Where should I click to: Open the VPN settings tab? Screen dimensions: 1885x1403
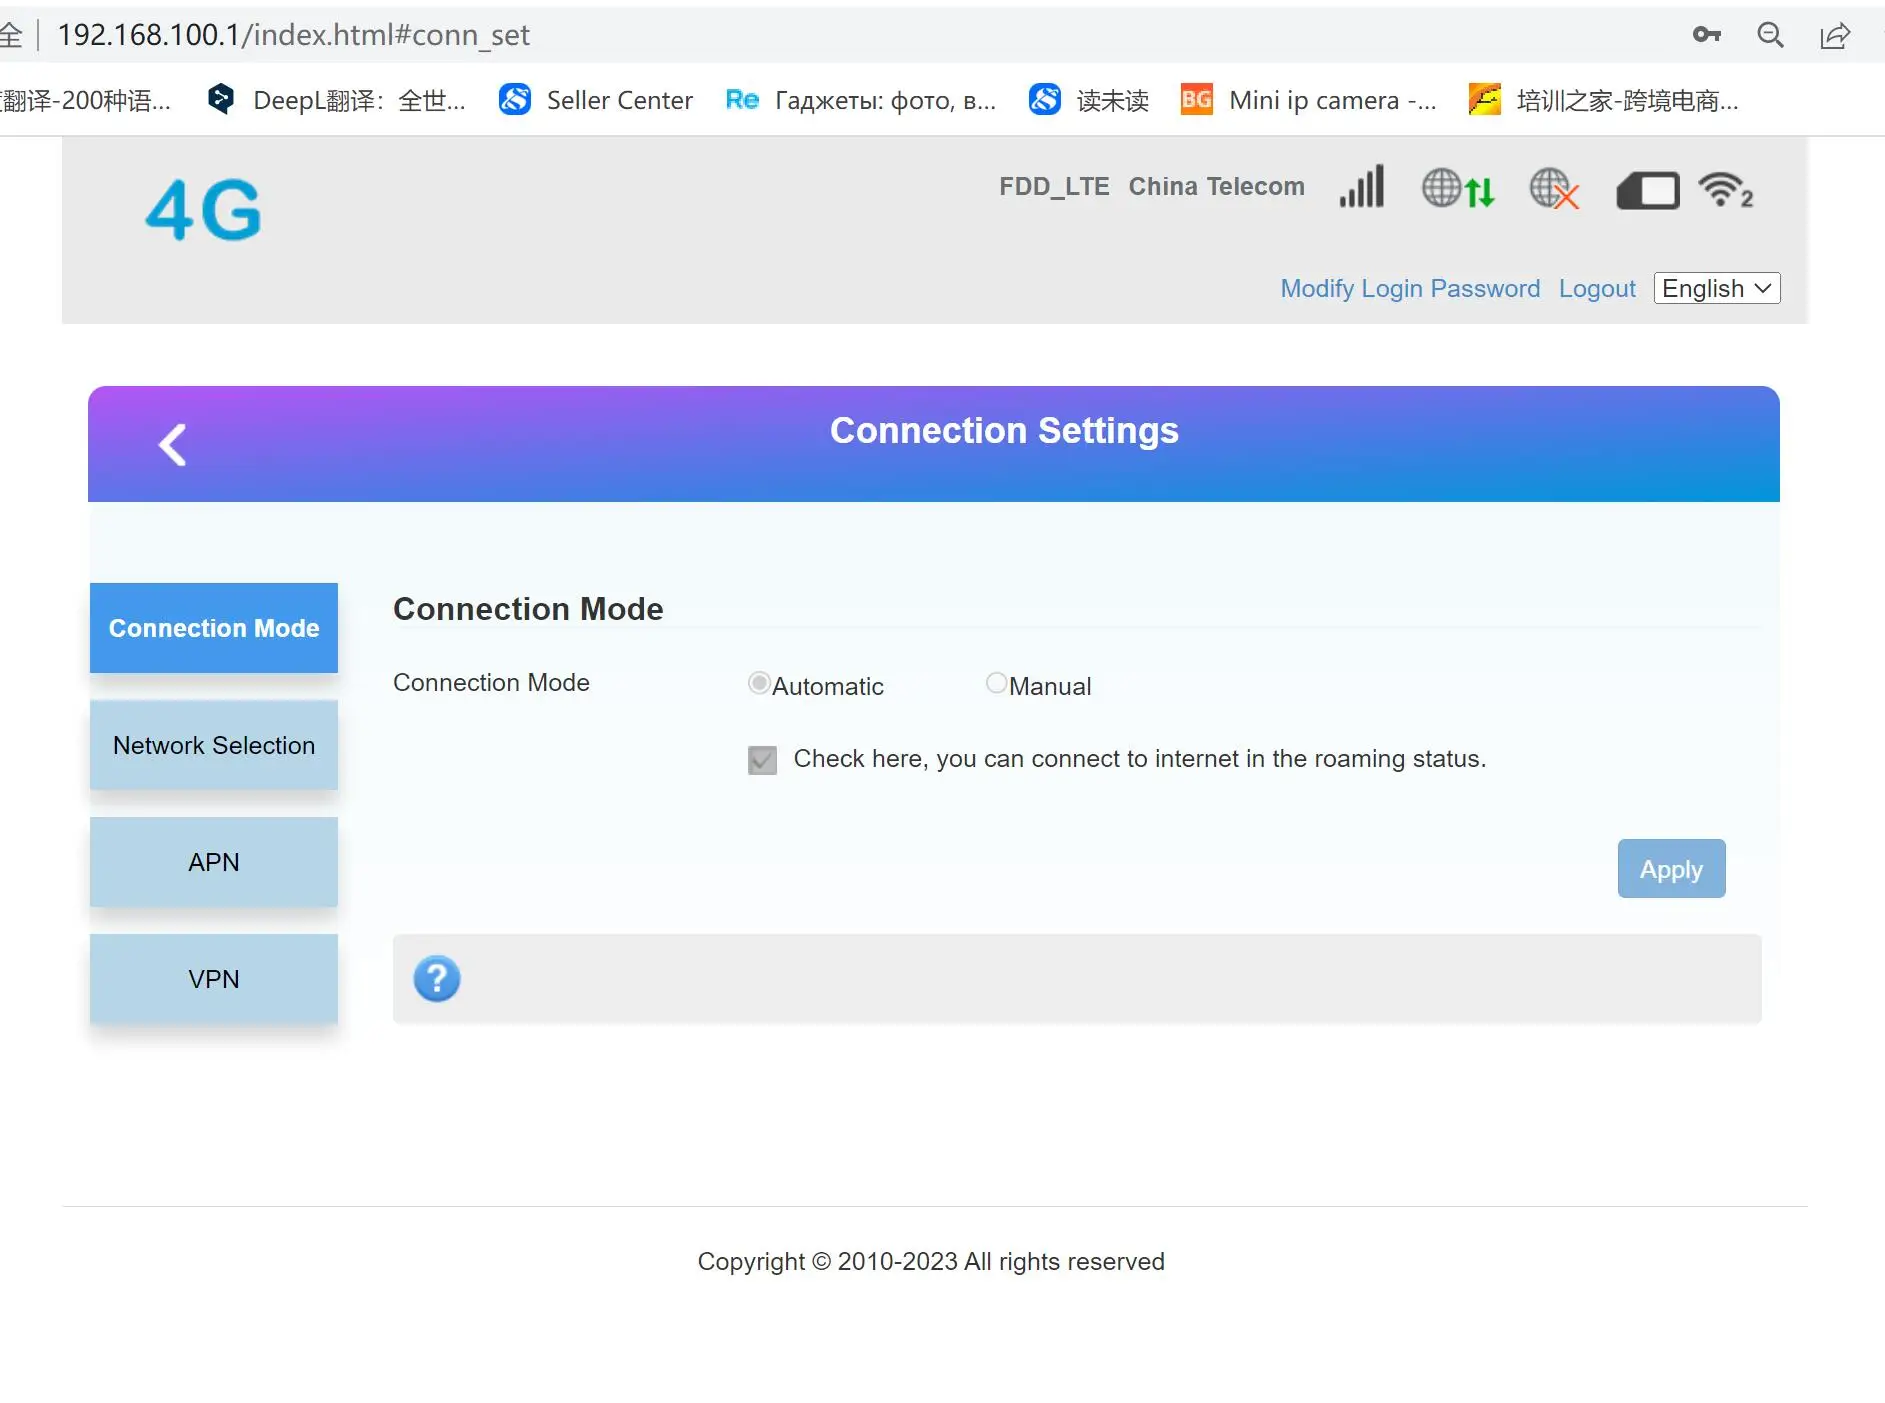pyautogui.click(x=214, y=979)
